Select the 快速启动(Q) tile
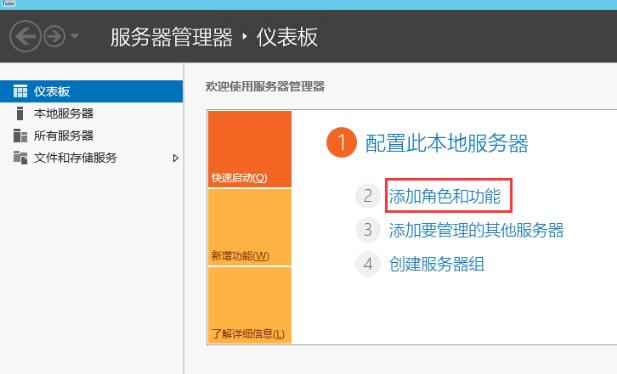This screenshot has height=374, width=617. pyautogui.click(x=249, y=149)
